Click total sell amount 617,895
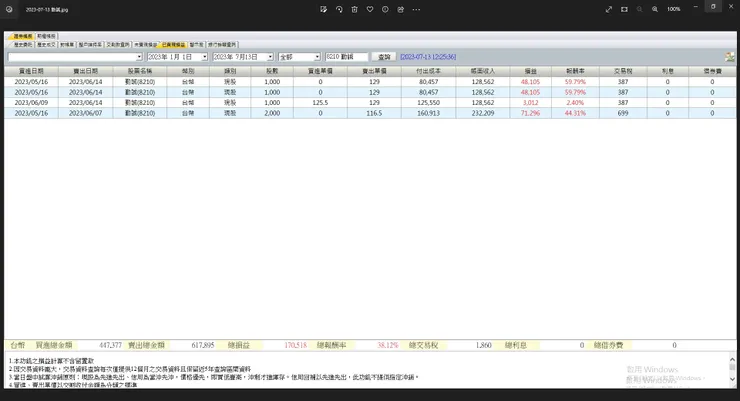This screenshot has width=740, height=401. (203, 345)
